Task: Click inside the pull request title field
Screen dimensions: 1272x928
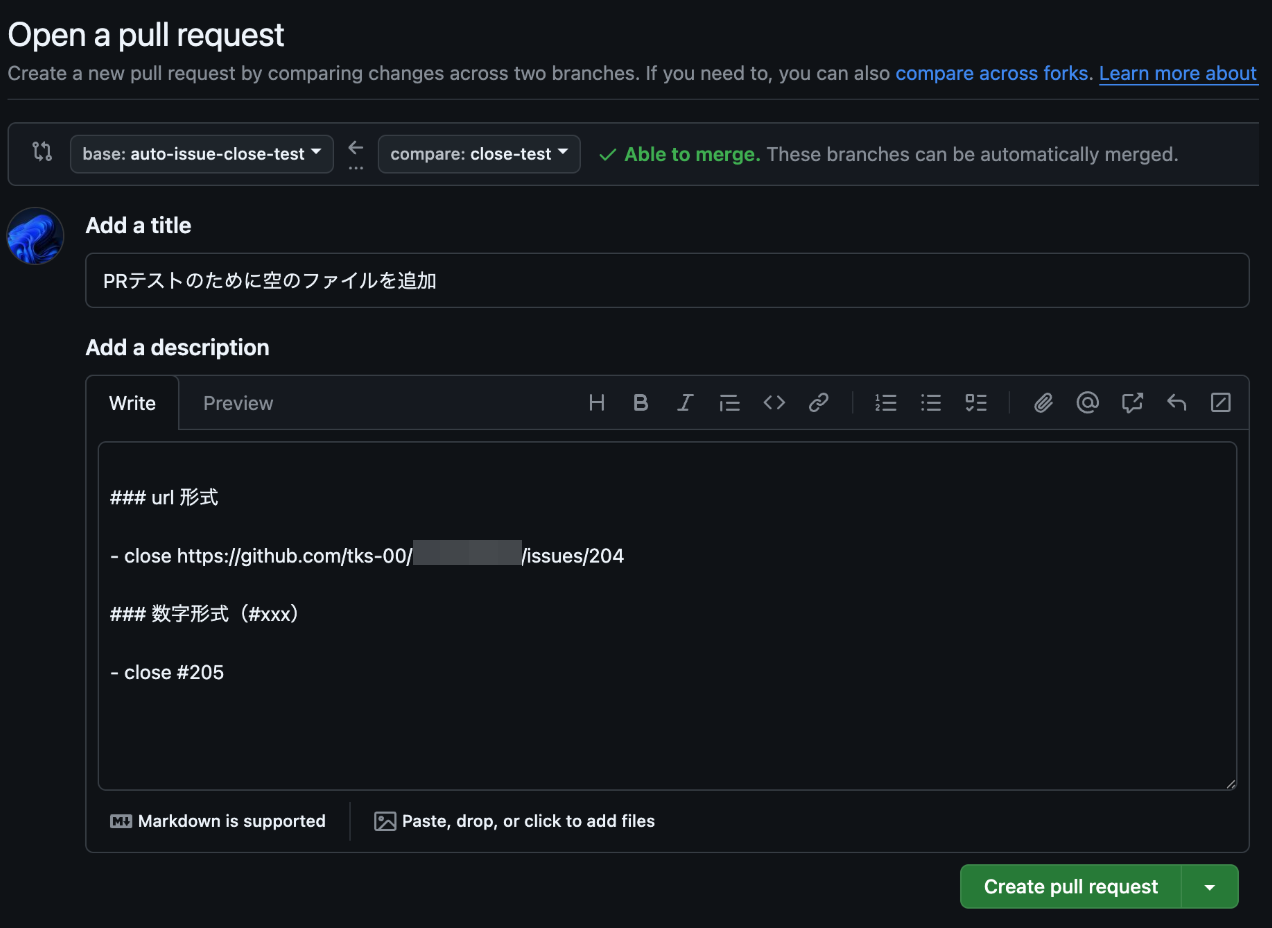Action: [667, 280]
